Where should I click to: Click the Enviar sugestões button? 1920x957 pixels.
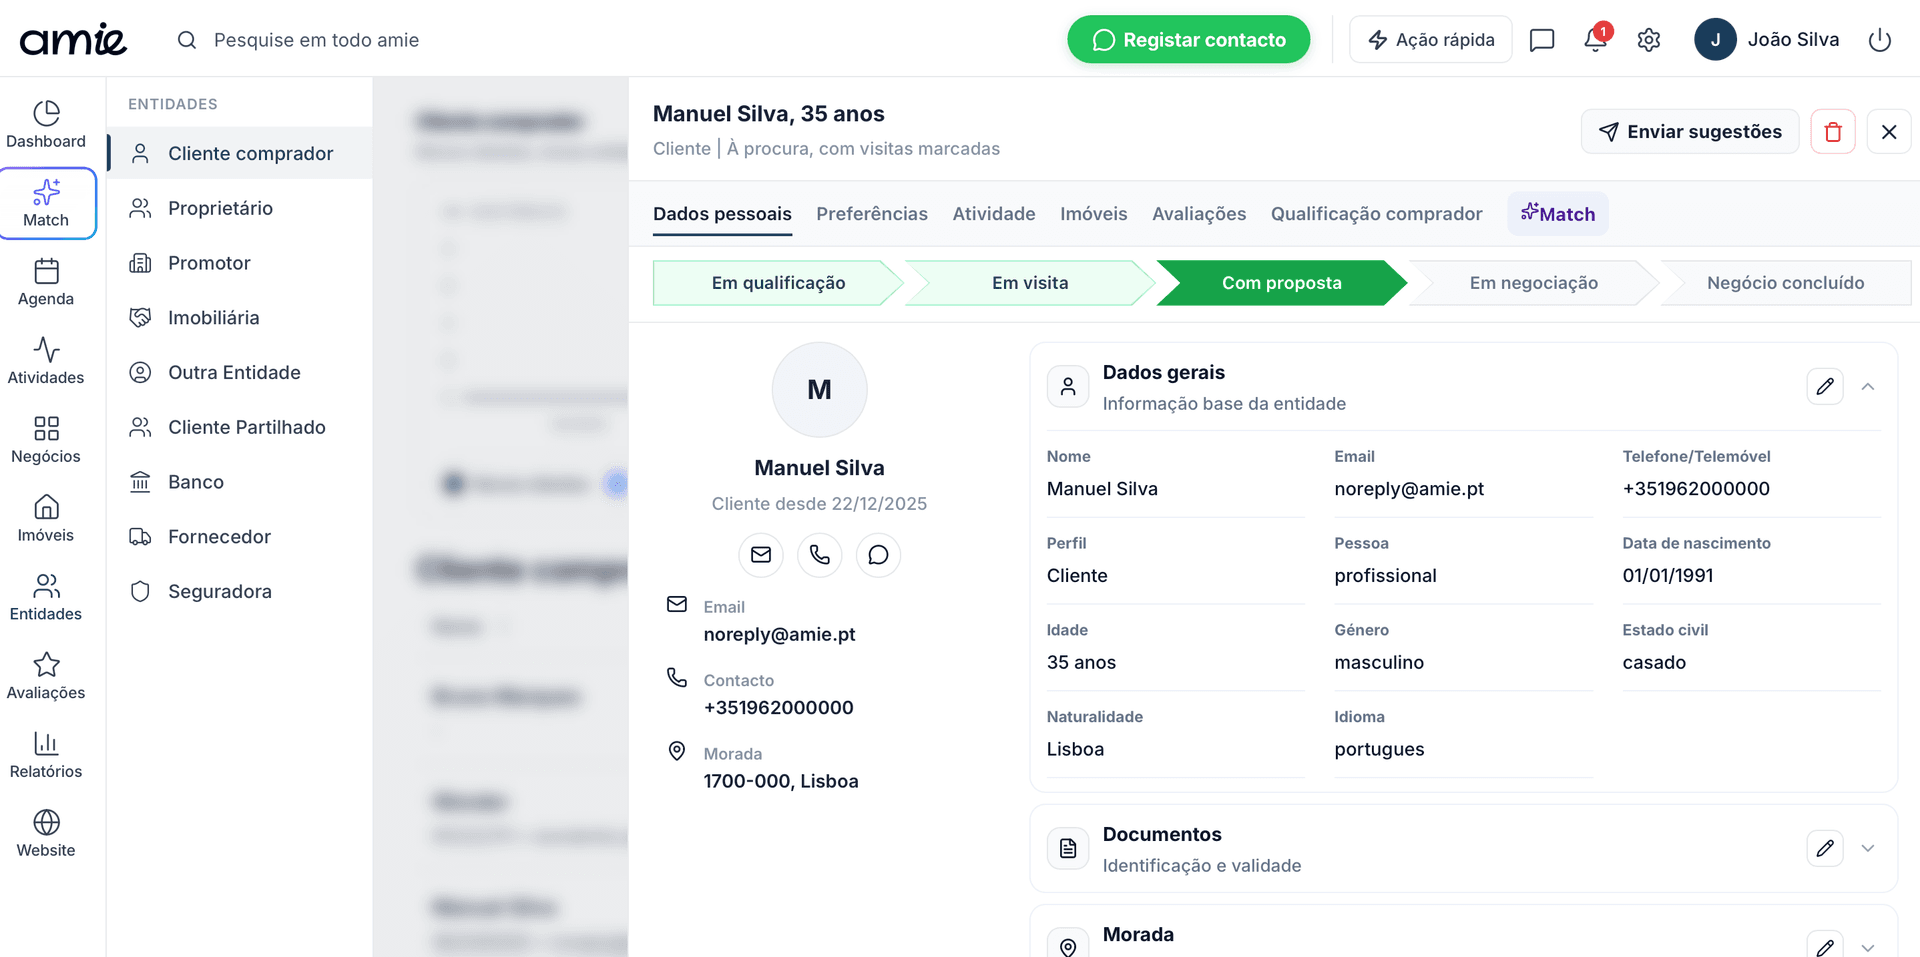pyautogui.click(x=1689, y=132)
